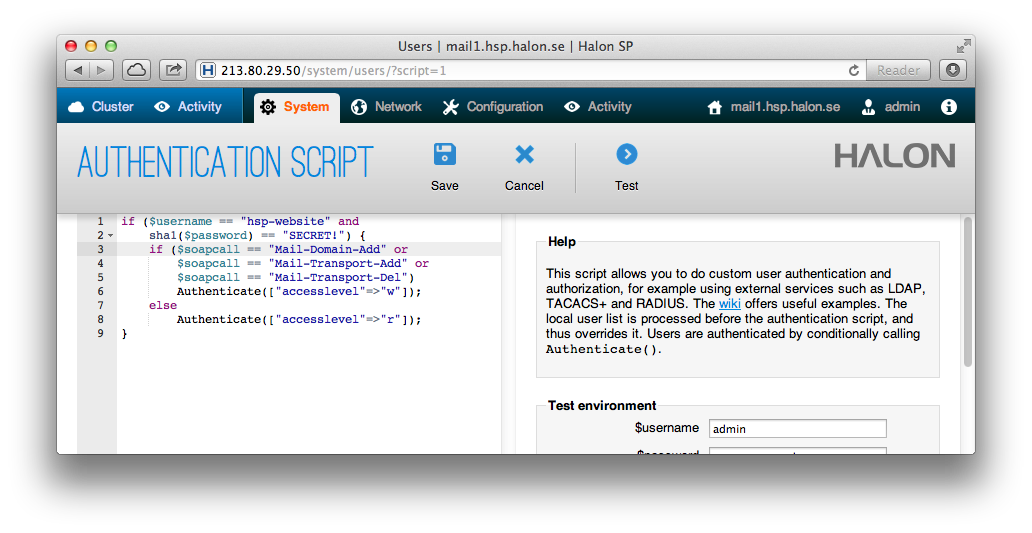Click the Test environment heading
Image resolution: width=1032 pixels, height=533 pixels.
[602, 405]
